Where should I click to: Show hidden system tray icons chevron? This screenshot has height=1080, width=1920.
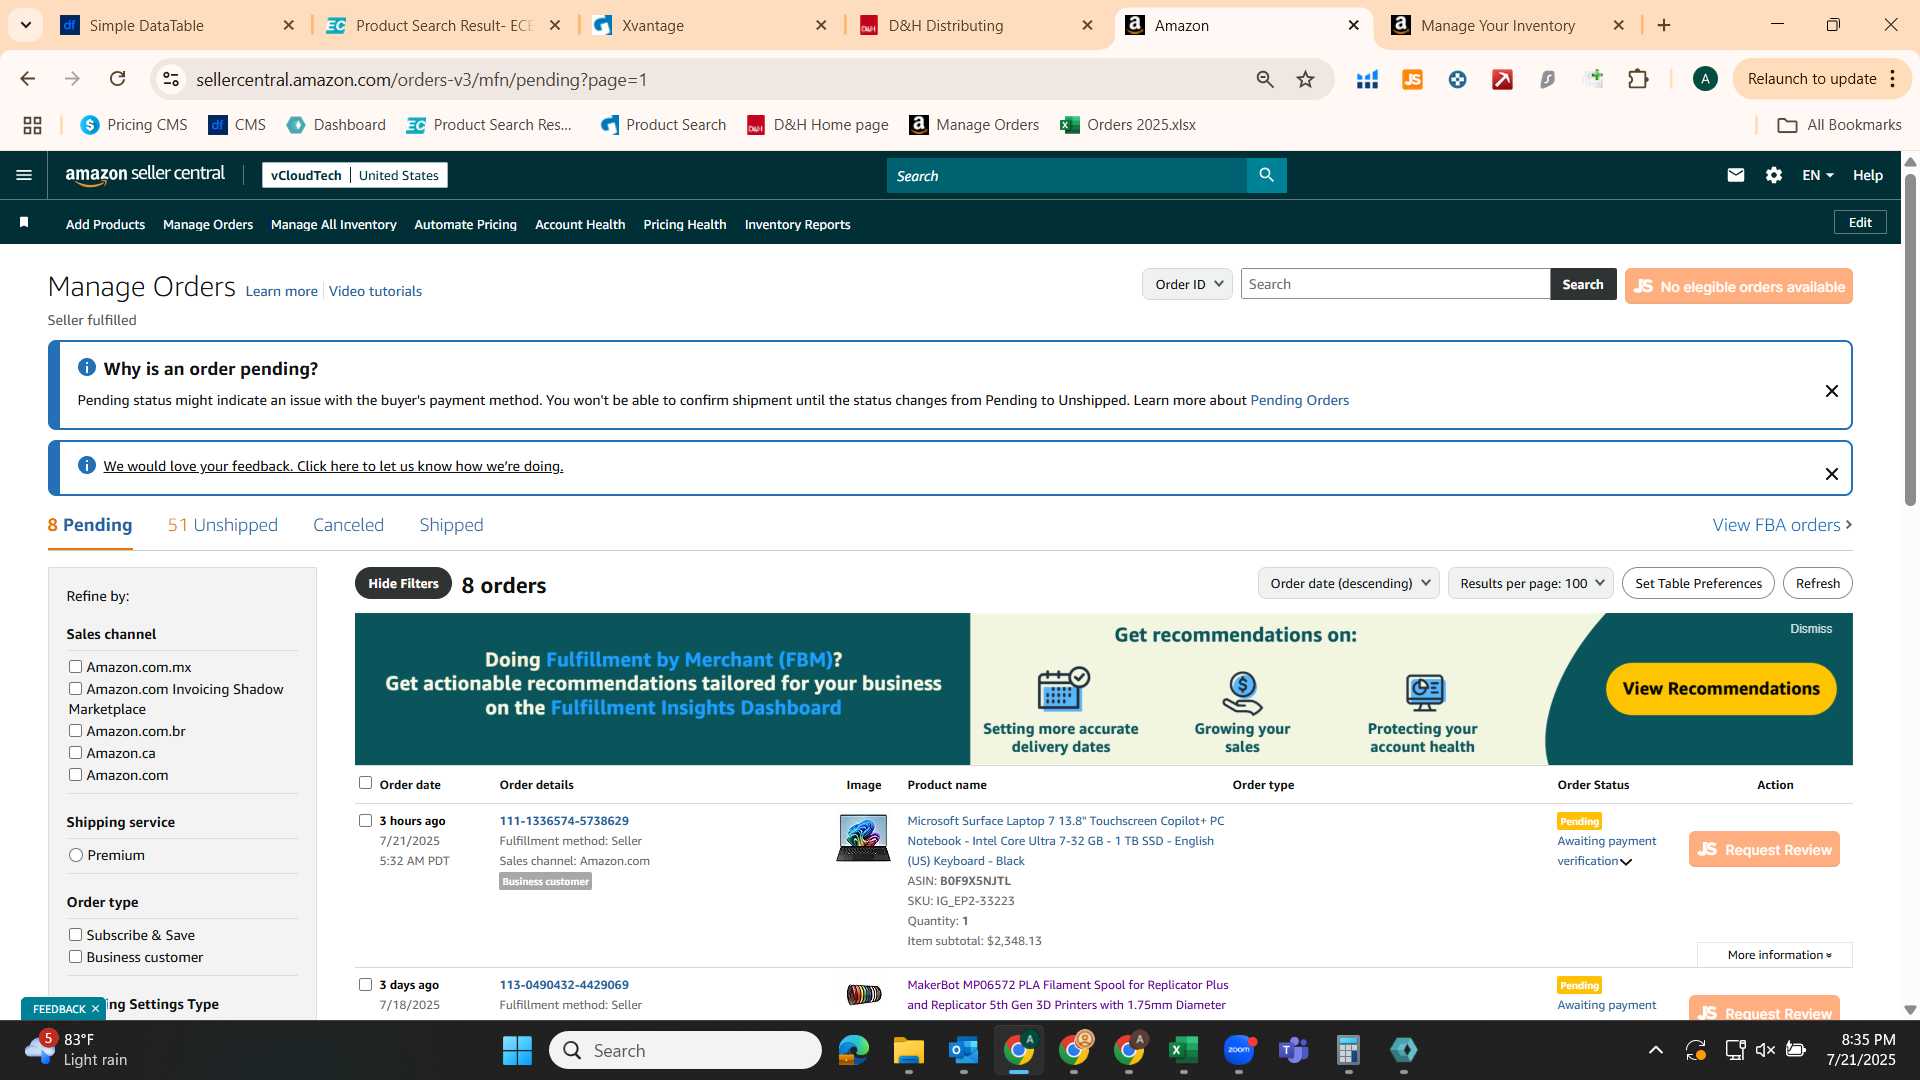(1656, 1050)
